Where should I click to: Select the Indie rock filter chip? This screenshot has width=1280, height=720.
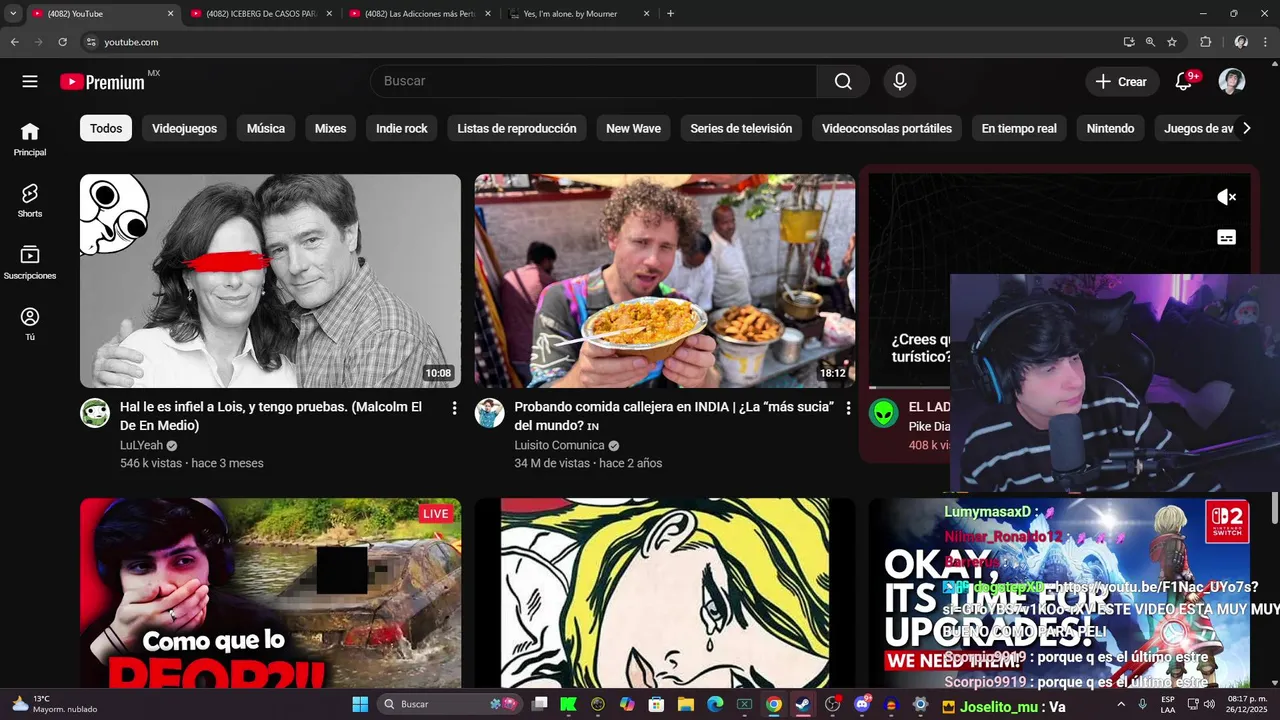click(x=402, y=128)
